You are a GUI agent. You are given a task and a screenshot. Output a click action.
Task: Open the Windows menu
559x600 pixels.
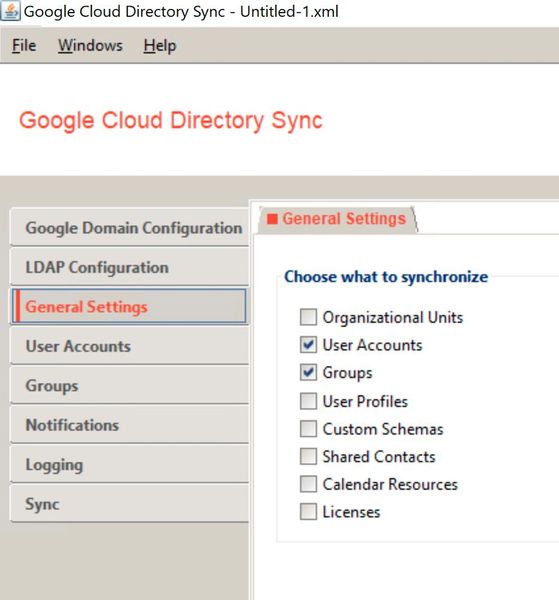pyautogui.click(x=90, y=46)
